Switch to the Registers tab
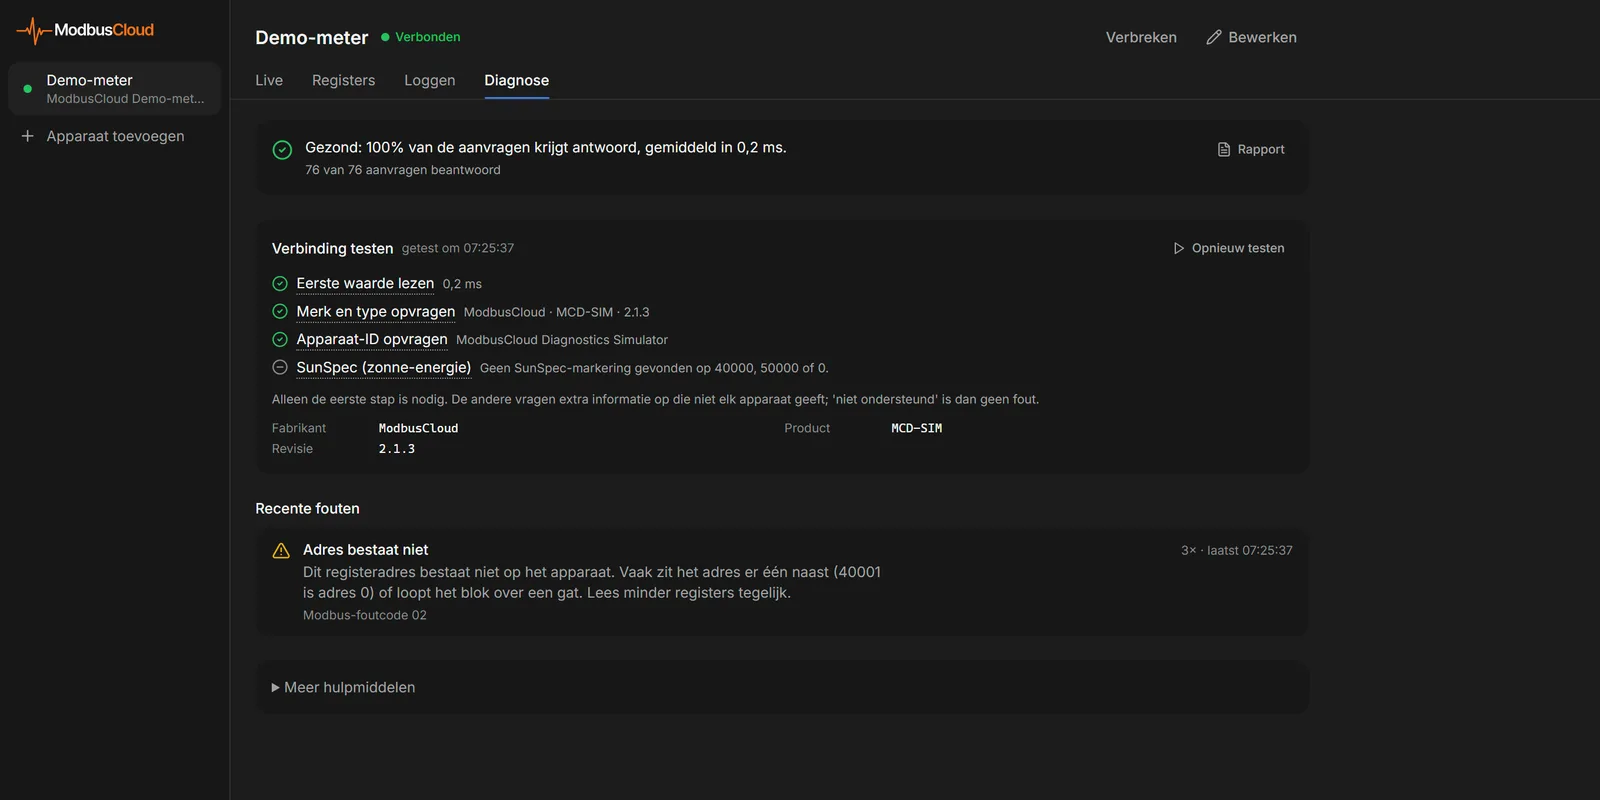The height and width of the screenshot is (800, 1600). click(x=343, y=80)
